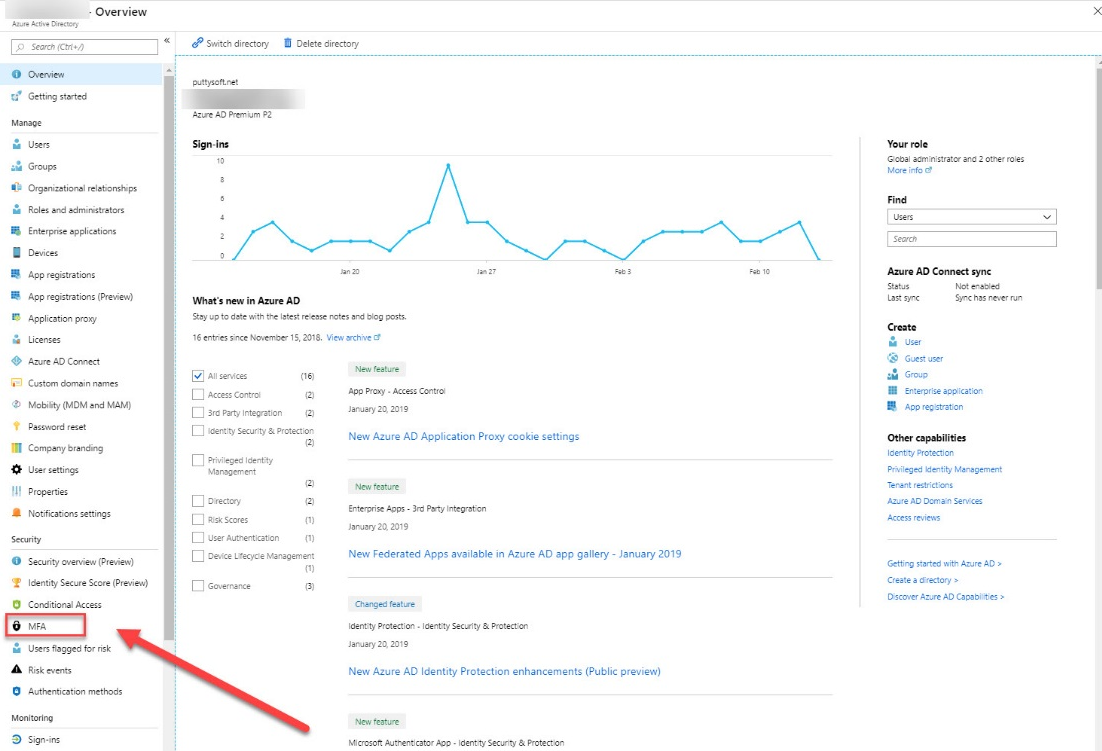Click the Tenant restrictions link
This screenshot has height=751, width=1102.
pyautogui.click(x=920, y=485)
